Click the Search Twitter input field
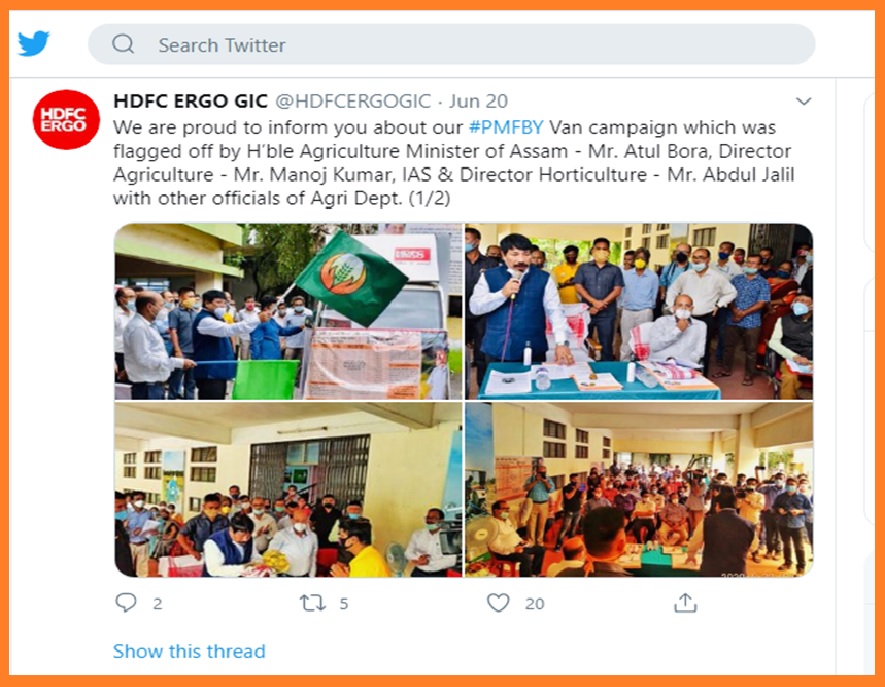 [452, 44]
